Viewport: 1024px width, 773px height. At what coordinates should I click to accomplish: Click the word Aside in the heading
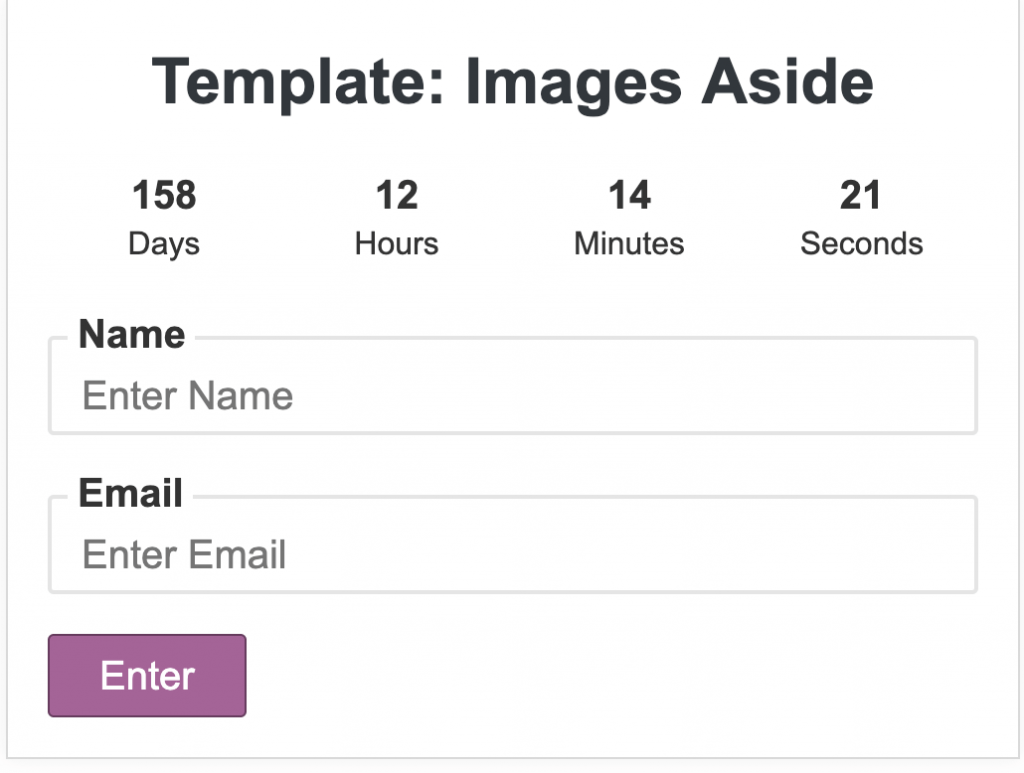coord(788,81)
